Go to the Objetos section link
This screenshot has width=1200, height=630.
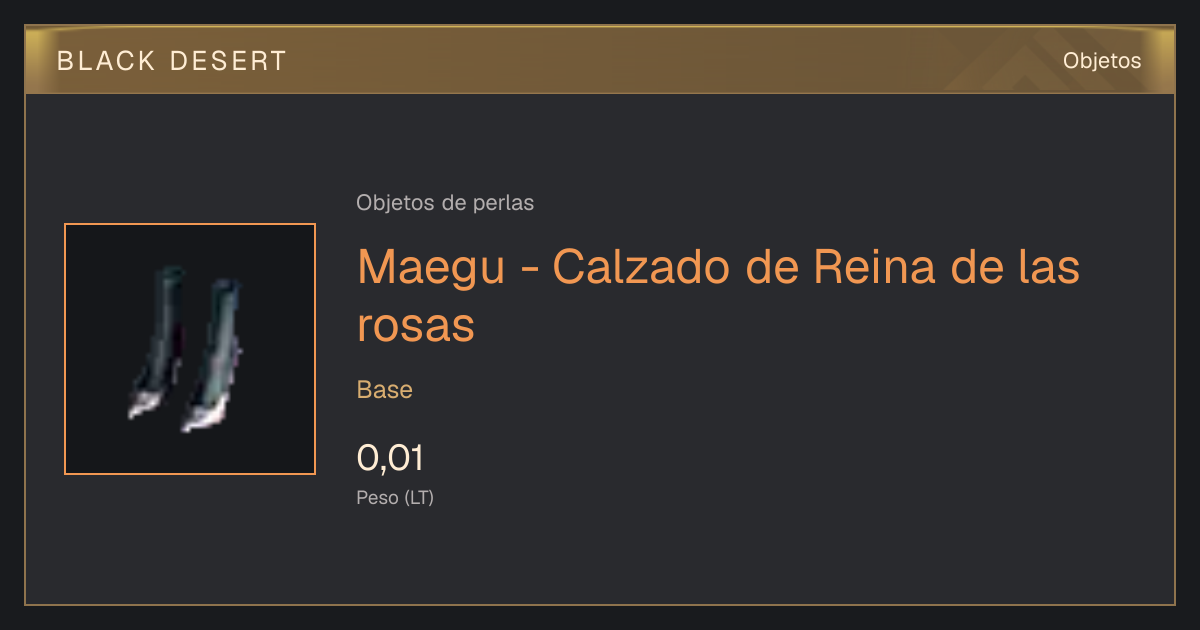point(1102,61)
